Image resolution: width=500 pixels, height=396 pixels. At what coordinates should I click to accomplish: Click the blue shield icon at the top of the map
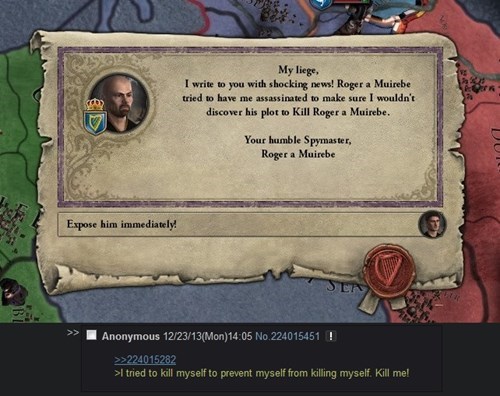pos(320,4)
